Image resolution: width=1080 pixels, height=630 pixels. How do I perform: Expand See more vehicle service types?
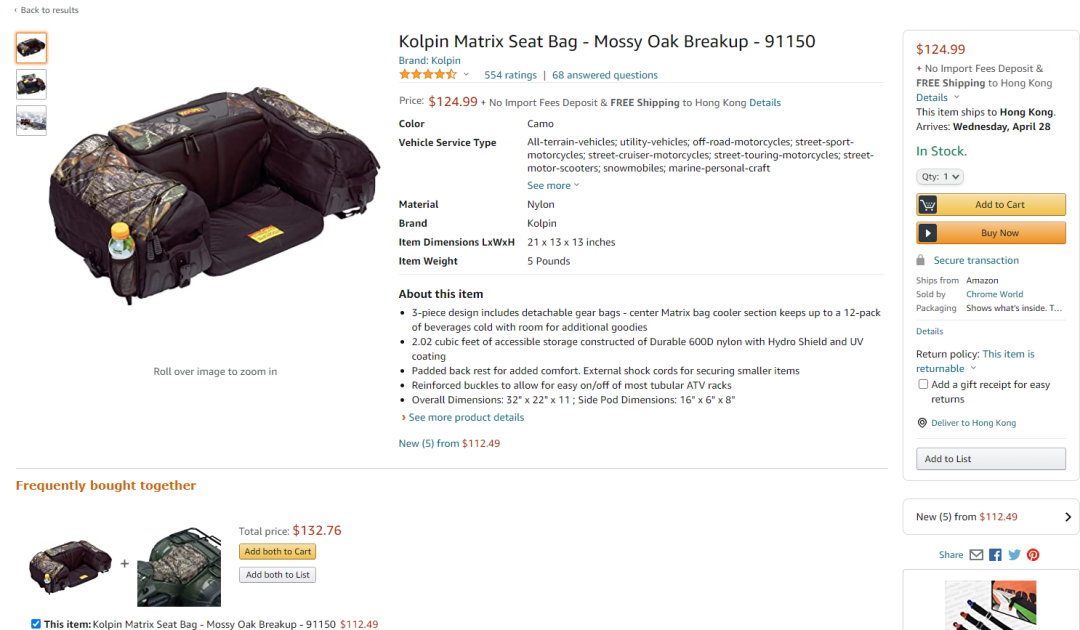click(553, 185)
